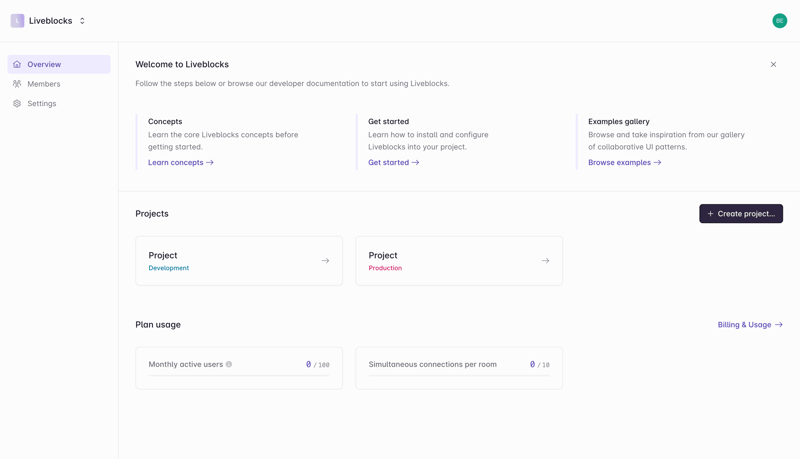Open the Browse examples link

(624, 162)
